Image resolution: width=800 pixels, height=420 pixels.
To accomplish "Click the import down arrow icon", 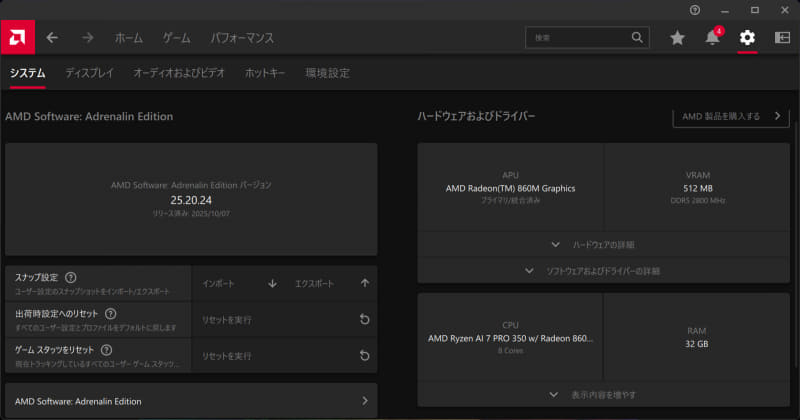I will pos(272,283).
